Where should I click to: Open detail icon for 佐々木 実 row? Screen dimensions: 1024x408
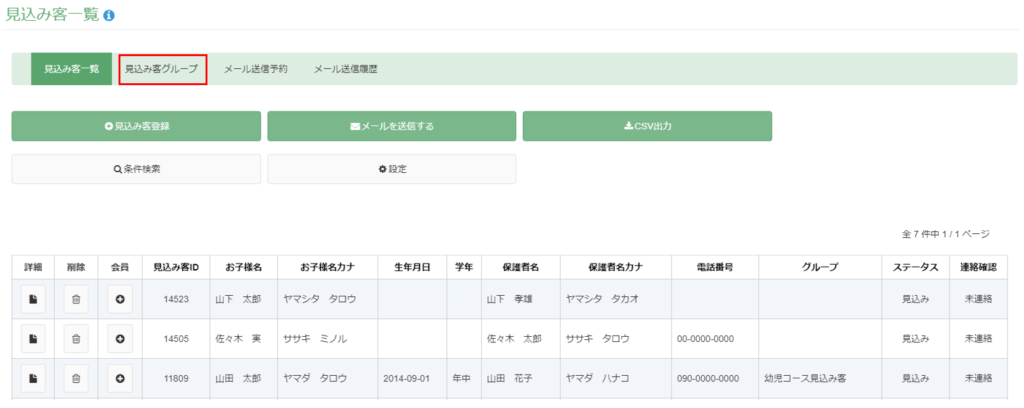(x=33, y=339)
